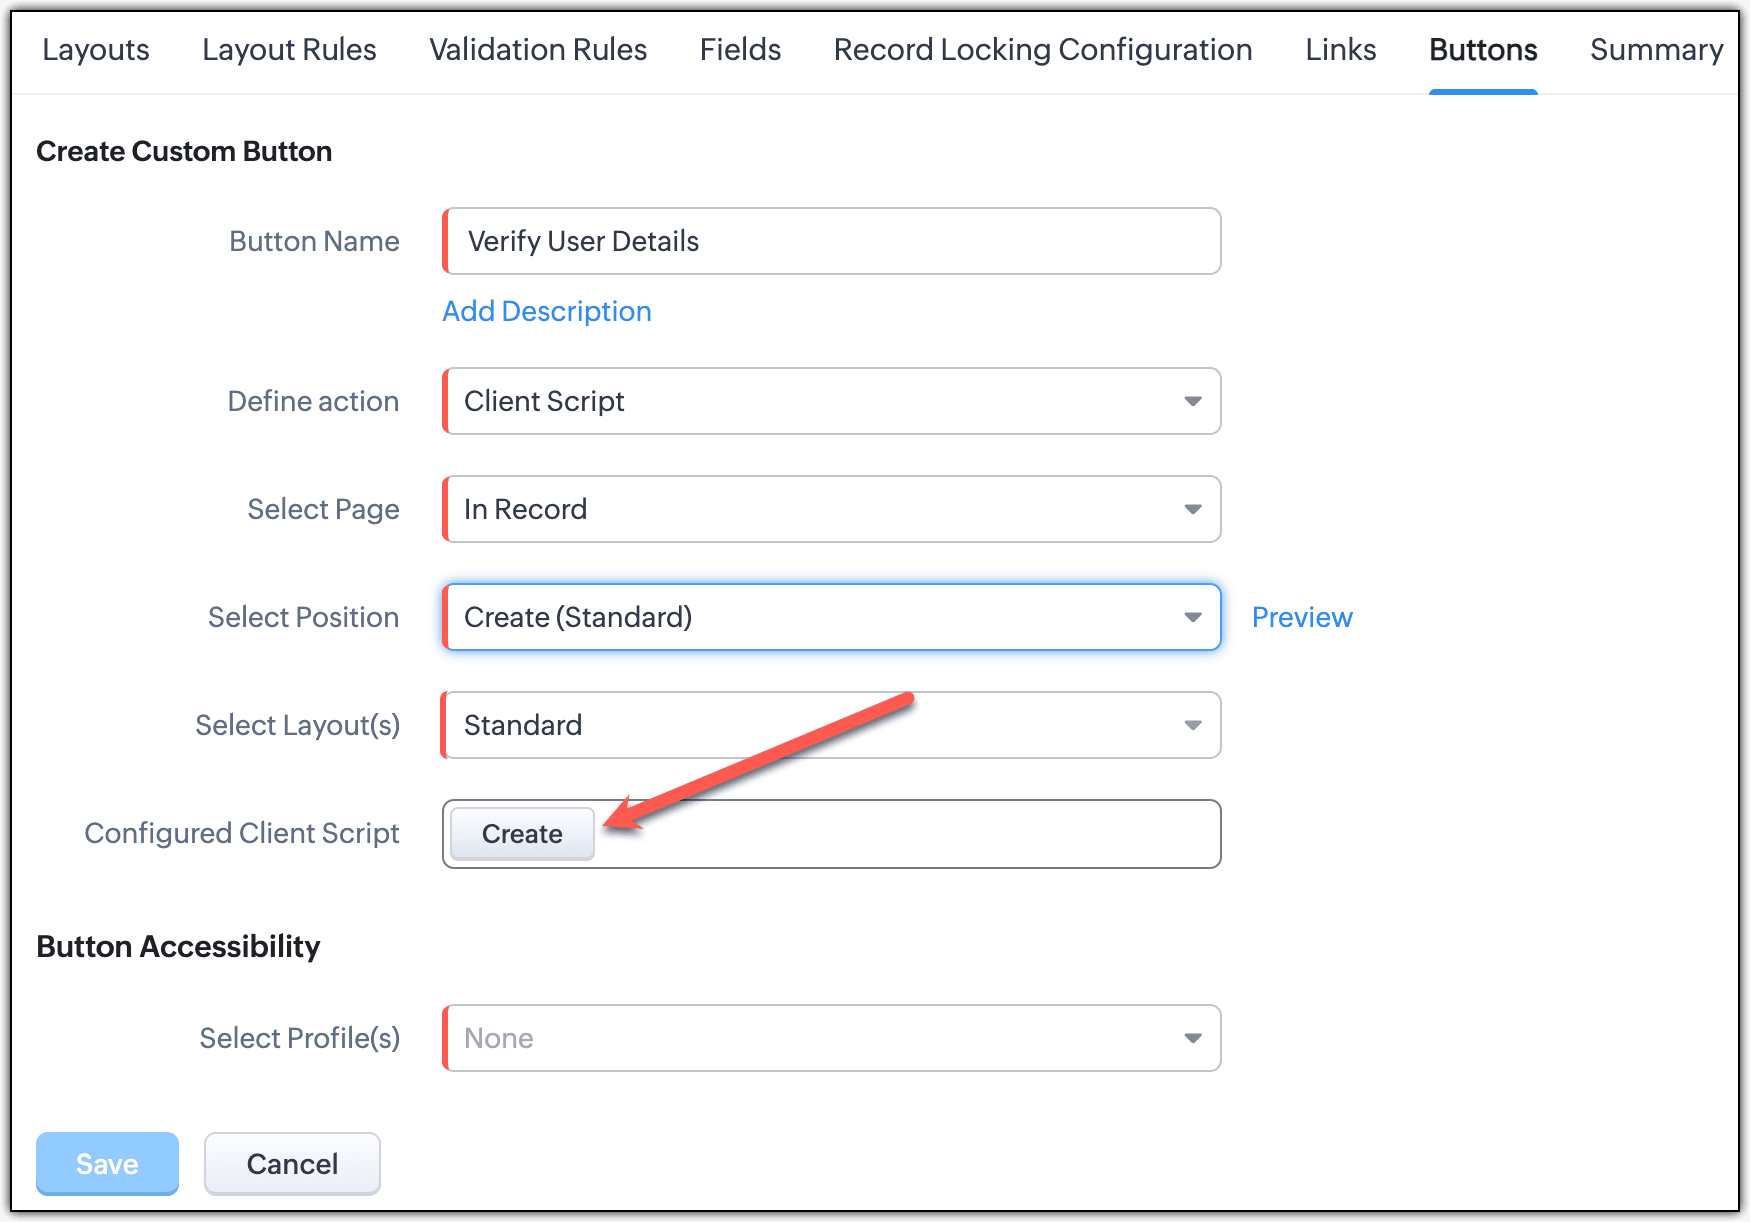This screenshot has width=1750, height=1222.
Task: Cancel custom button creation
Action: [x=292, y=1163]
